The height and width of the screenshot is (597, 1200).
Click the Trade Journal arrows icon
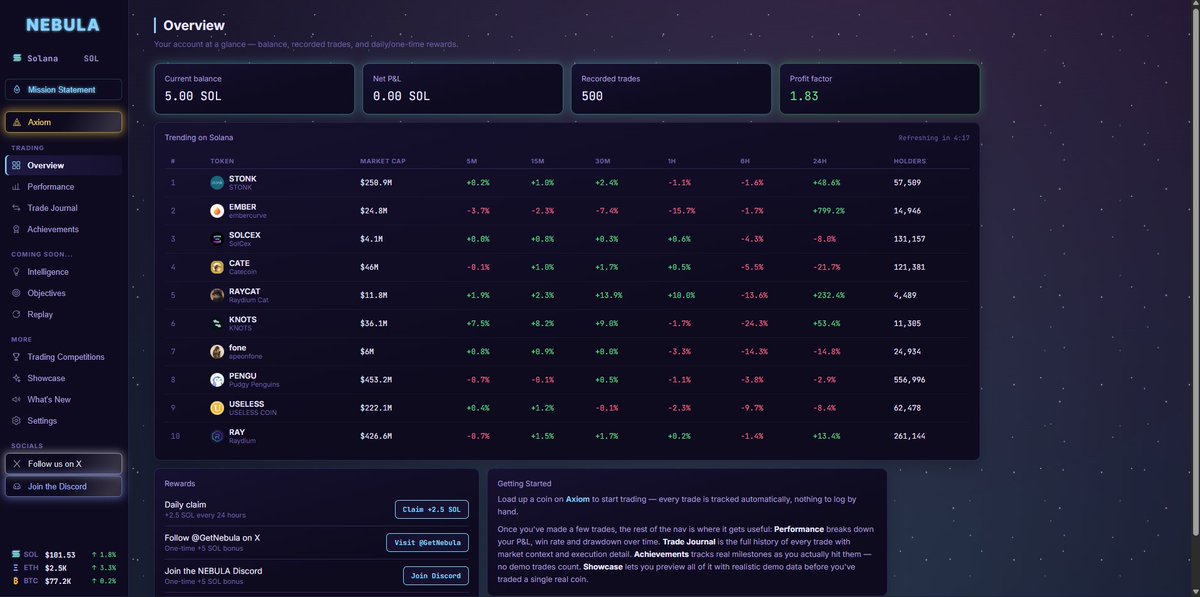pos(16,208)
